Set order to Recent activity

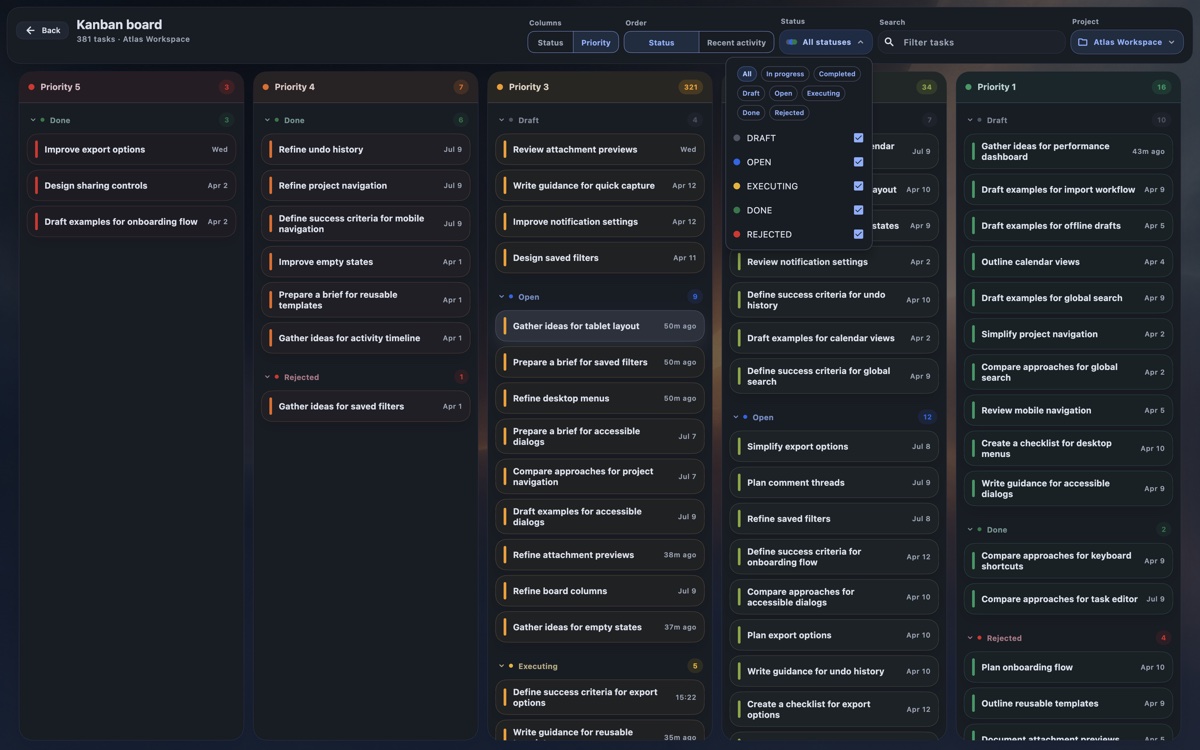(736, 43)
